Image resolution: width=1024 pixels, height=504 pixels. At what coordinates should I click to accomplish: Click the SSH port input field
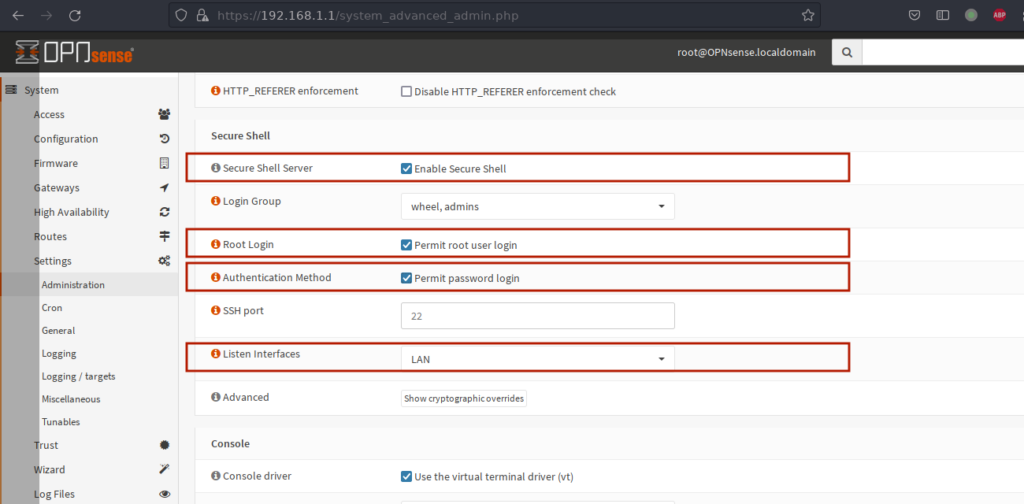(537, 316)
